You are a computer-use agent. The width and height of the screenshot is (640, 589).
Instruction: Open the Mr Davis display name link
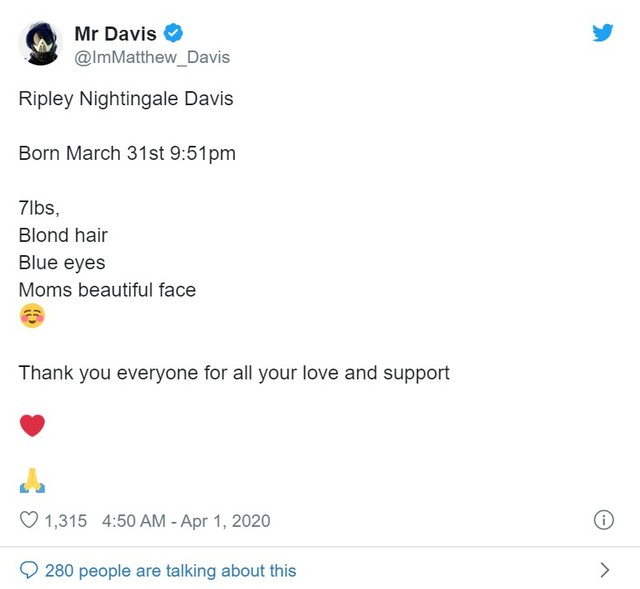click(x=115, y=34)
